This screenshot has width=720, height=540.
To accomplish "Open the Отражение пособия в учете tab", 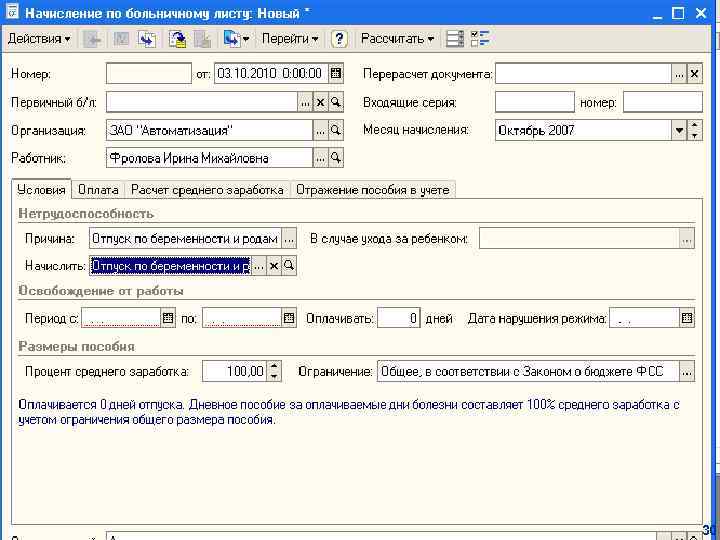I will [x=373, y=190].
